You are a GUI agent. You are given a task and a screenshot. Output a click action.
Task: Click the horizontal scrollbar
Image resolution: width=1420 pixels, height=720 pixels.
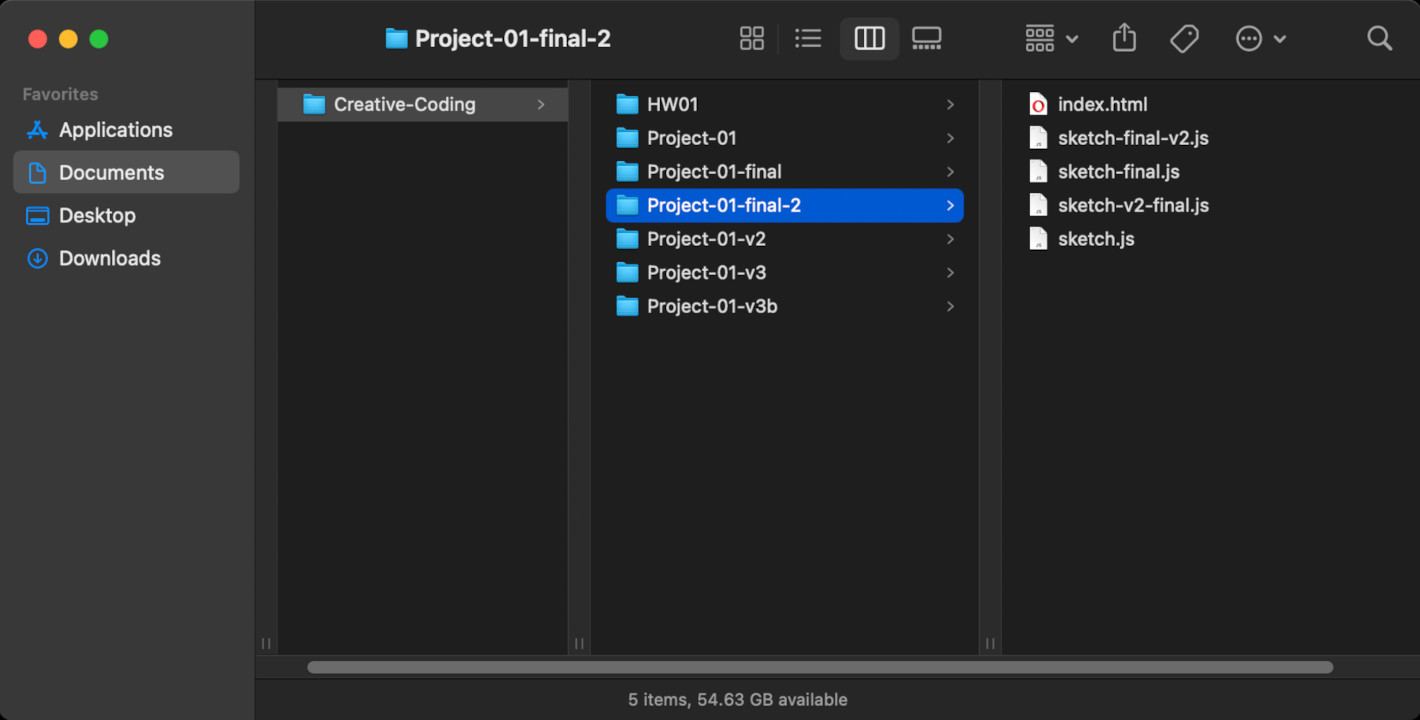click(x=820, y=667)
